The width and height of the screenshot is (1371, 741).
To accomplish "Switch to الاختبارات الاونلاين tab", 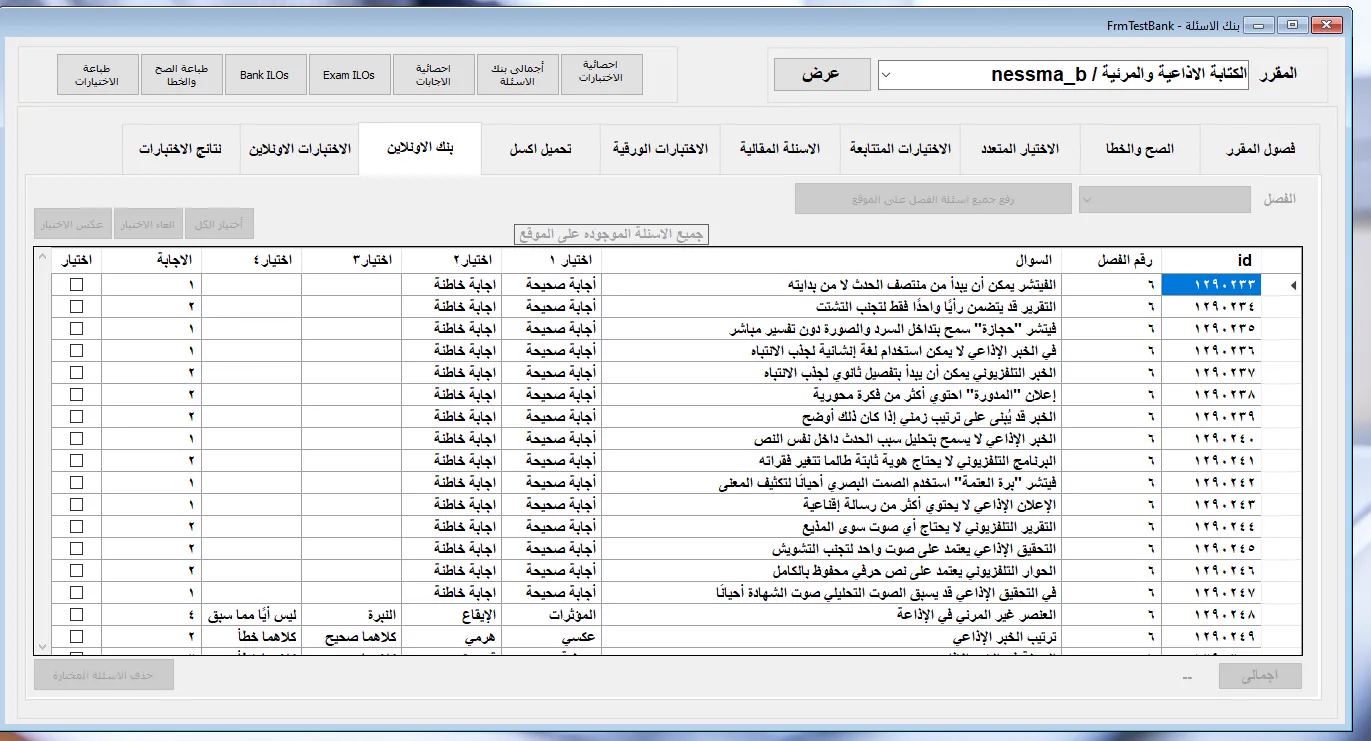I will pos(299,149).
